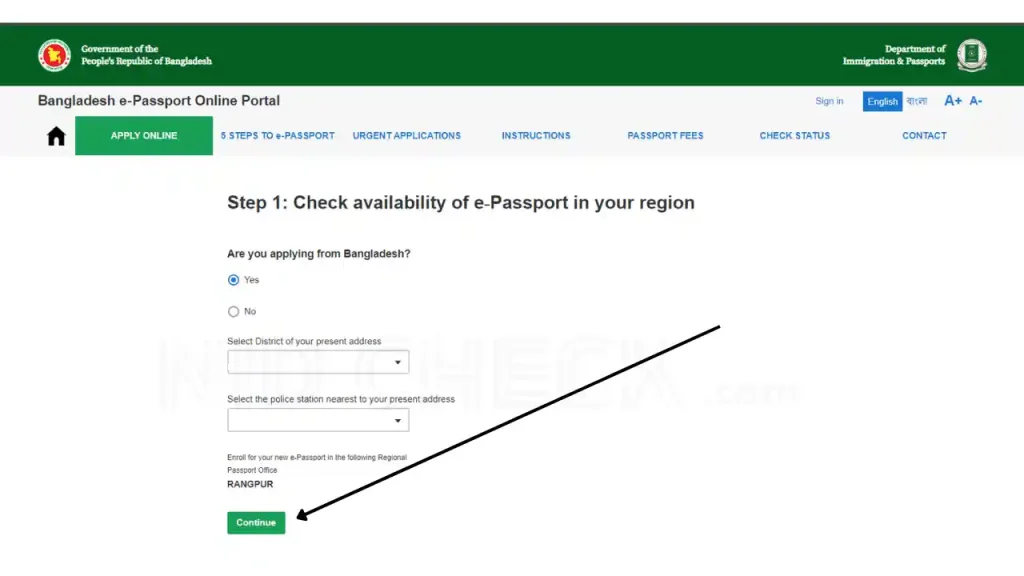
Task: Open CHECK STATUS menu item
Action: coord(795,136)
